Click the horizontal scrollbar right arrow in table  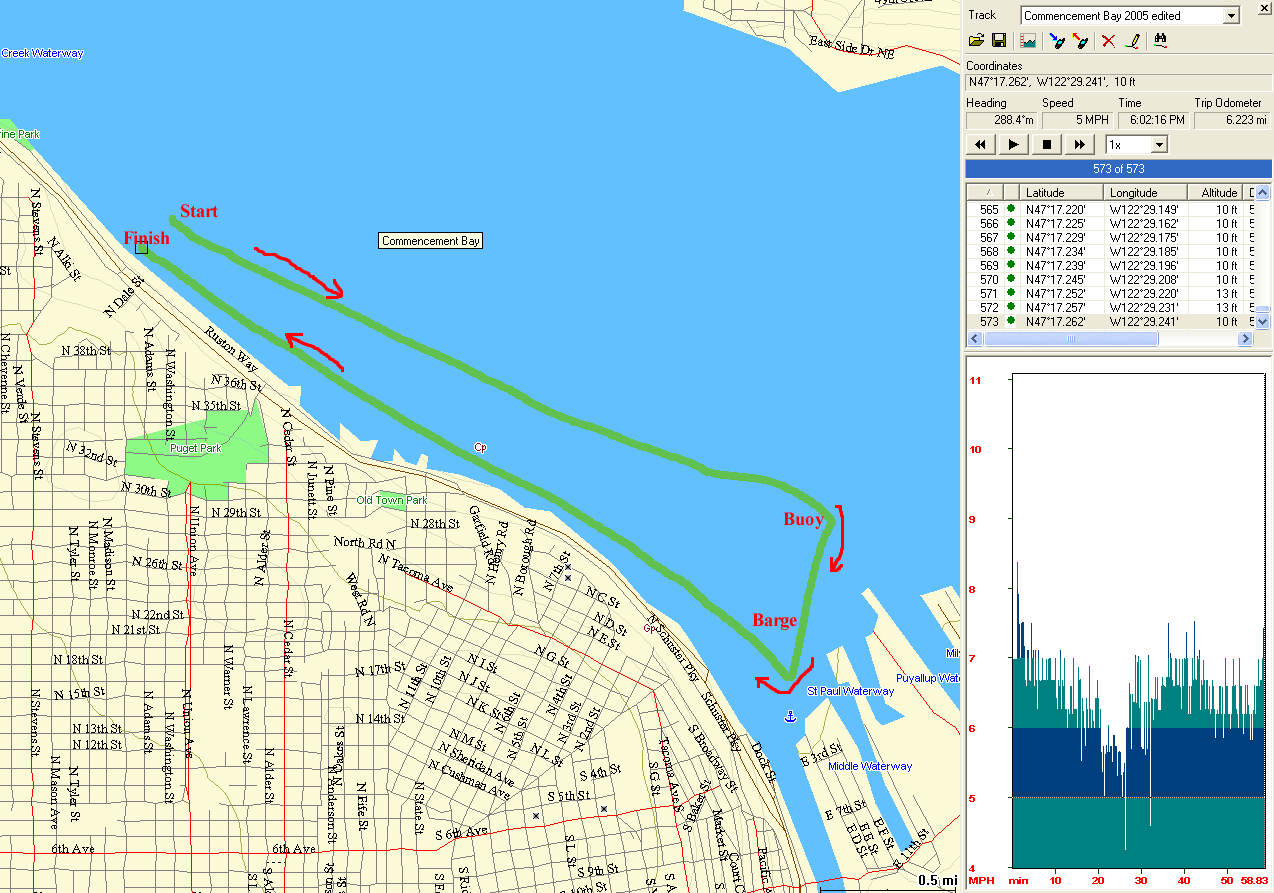[x=1245, y=339]
